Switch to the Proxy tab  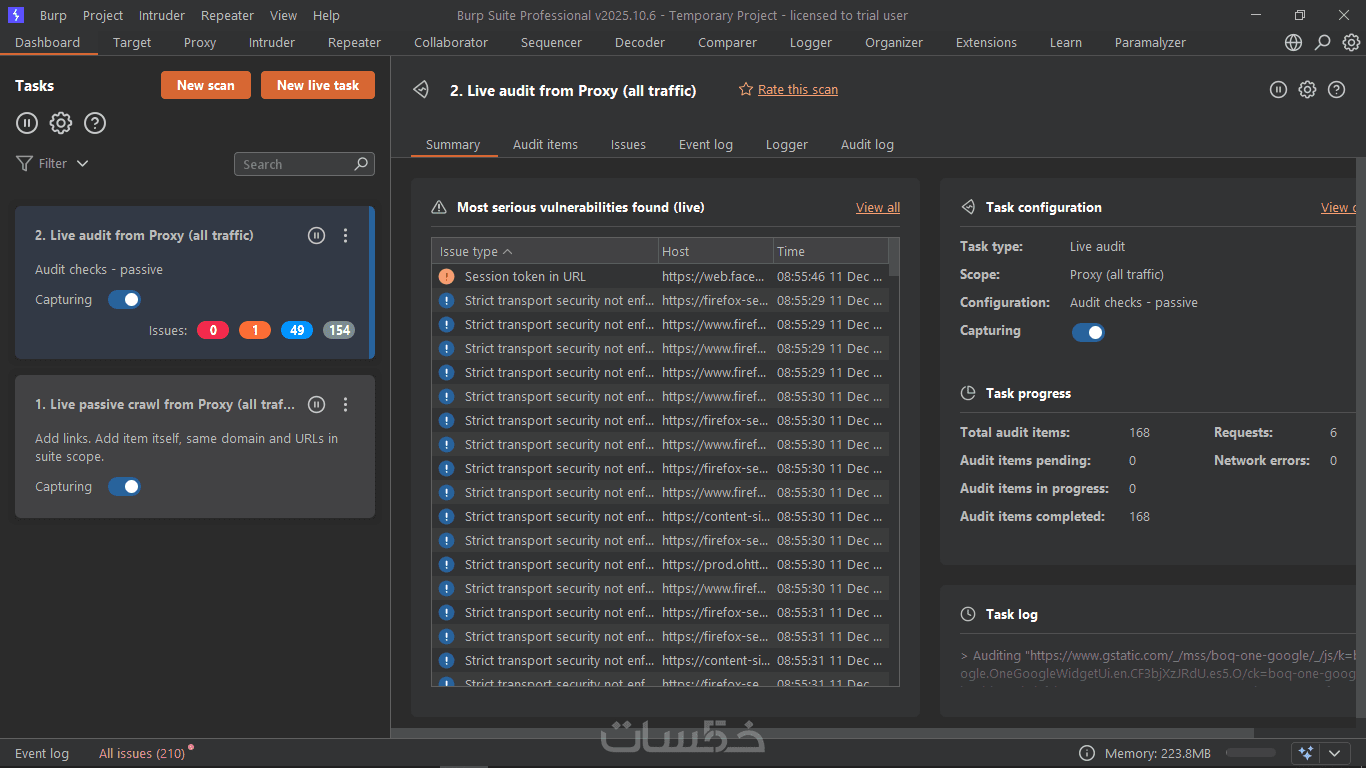[x=200, y=42]
